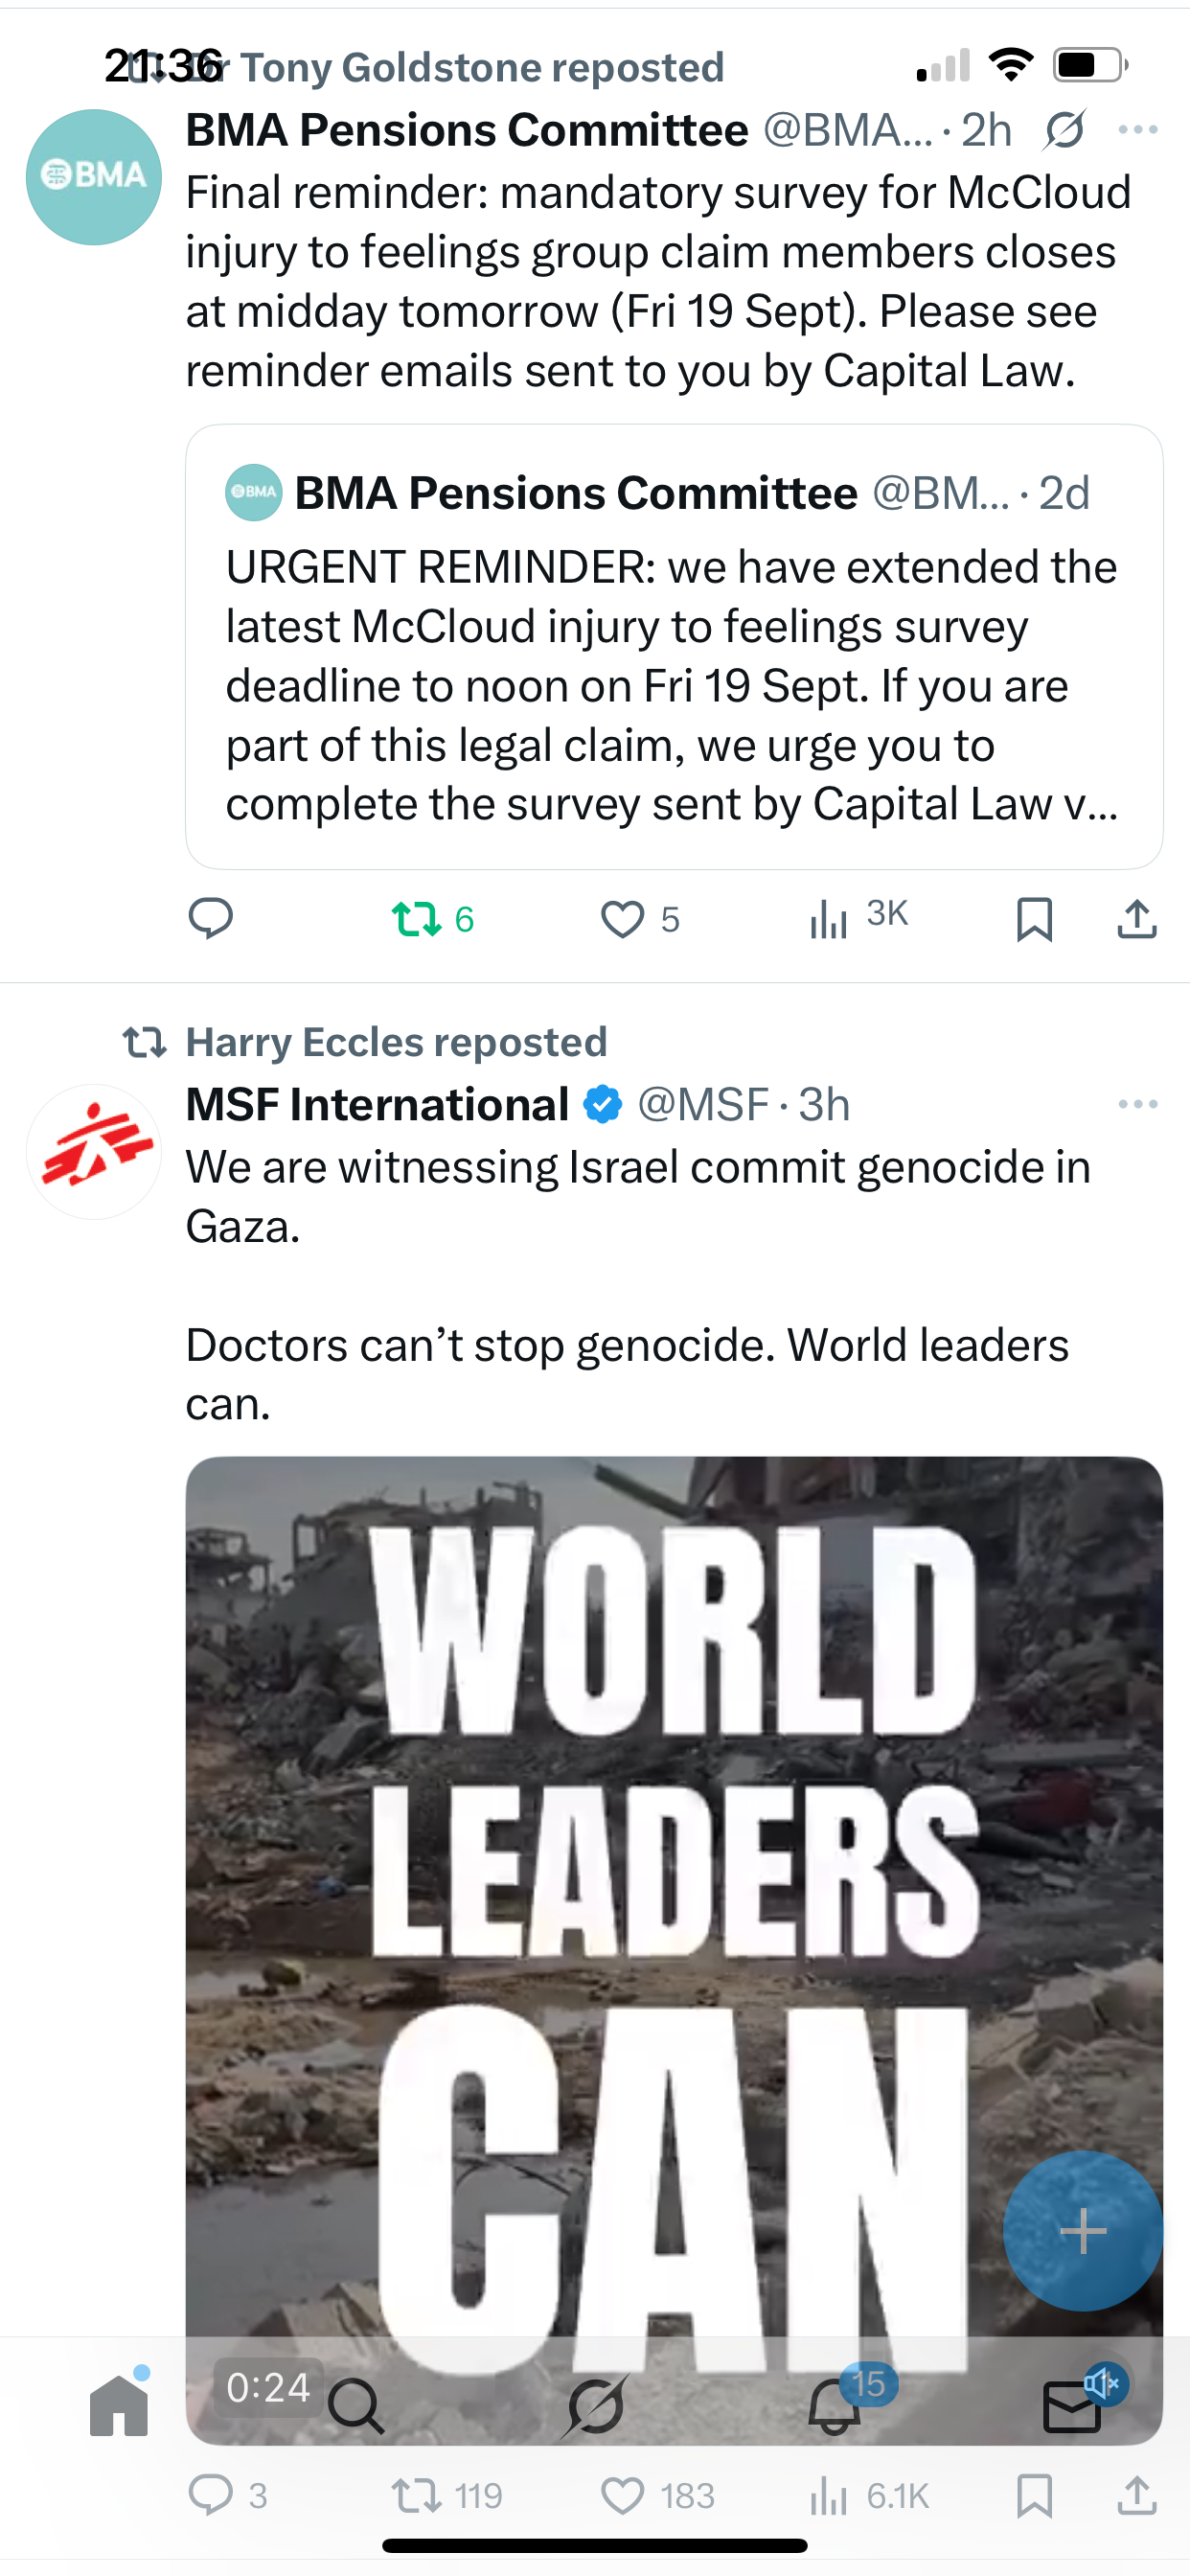Open the Notifications tab showing 15
The height and width of the screenshot is (2576, 1190).
click(834, 2406)
